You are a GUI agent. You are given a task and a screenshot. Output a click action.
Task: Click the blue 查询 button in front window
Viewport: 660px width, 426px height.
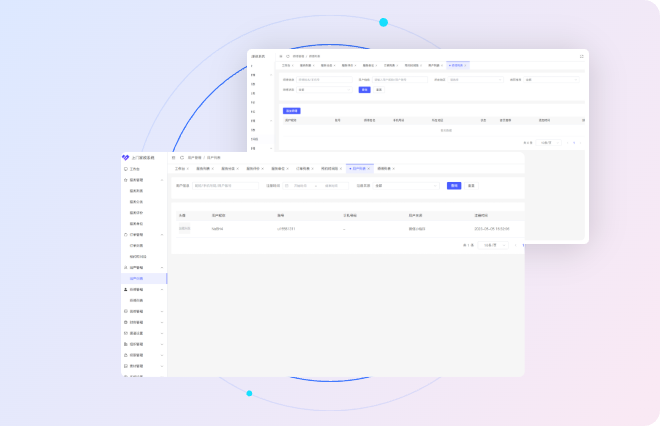coord(453,185)
